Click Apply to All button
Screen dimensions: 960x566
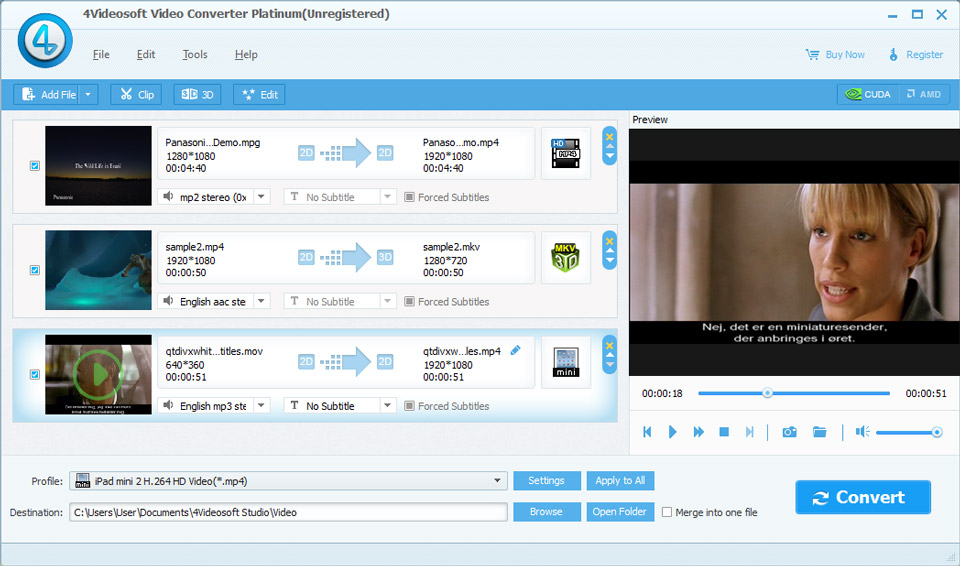coord(620,481)
